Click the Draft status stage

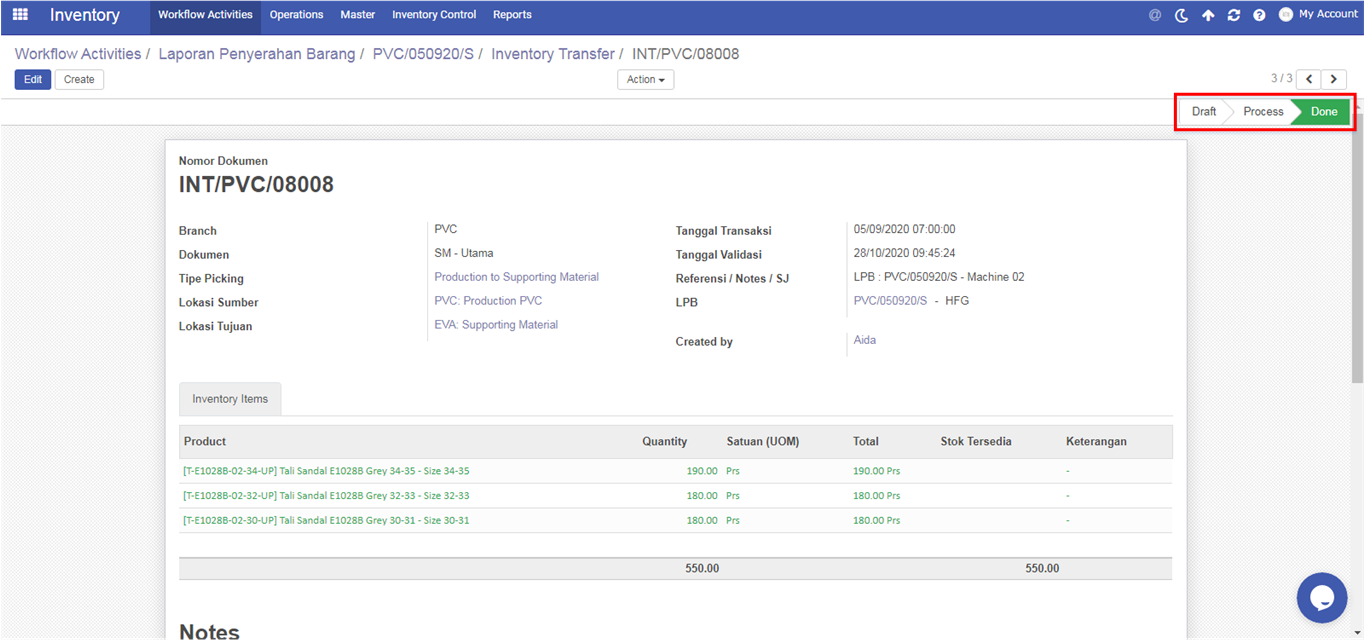pyautogui.click(x=1204, y=111)
